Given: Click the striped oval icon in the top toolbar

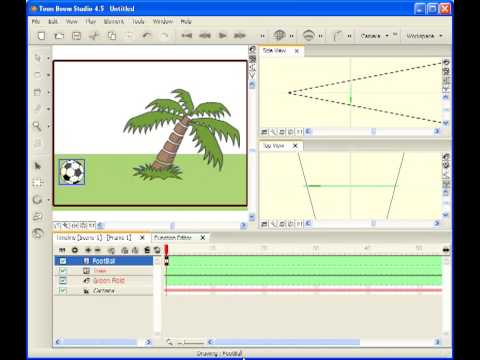Looking at the screenshot, I should (x=309, y=35).
